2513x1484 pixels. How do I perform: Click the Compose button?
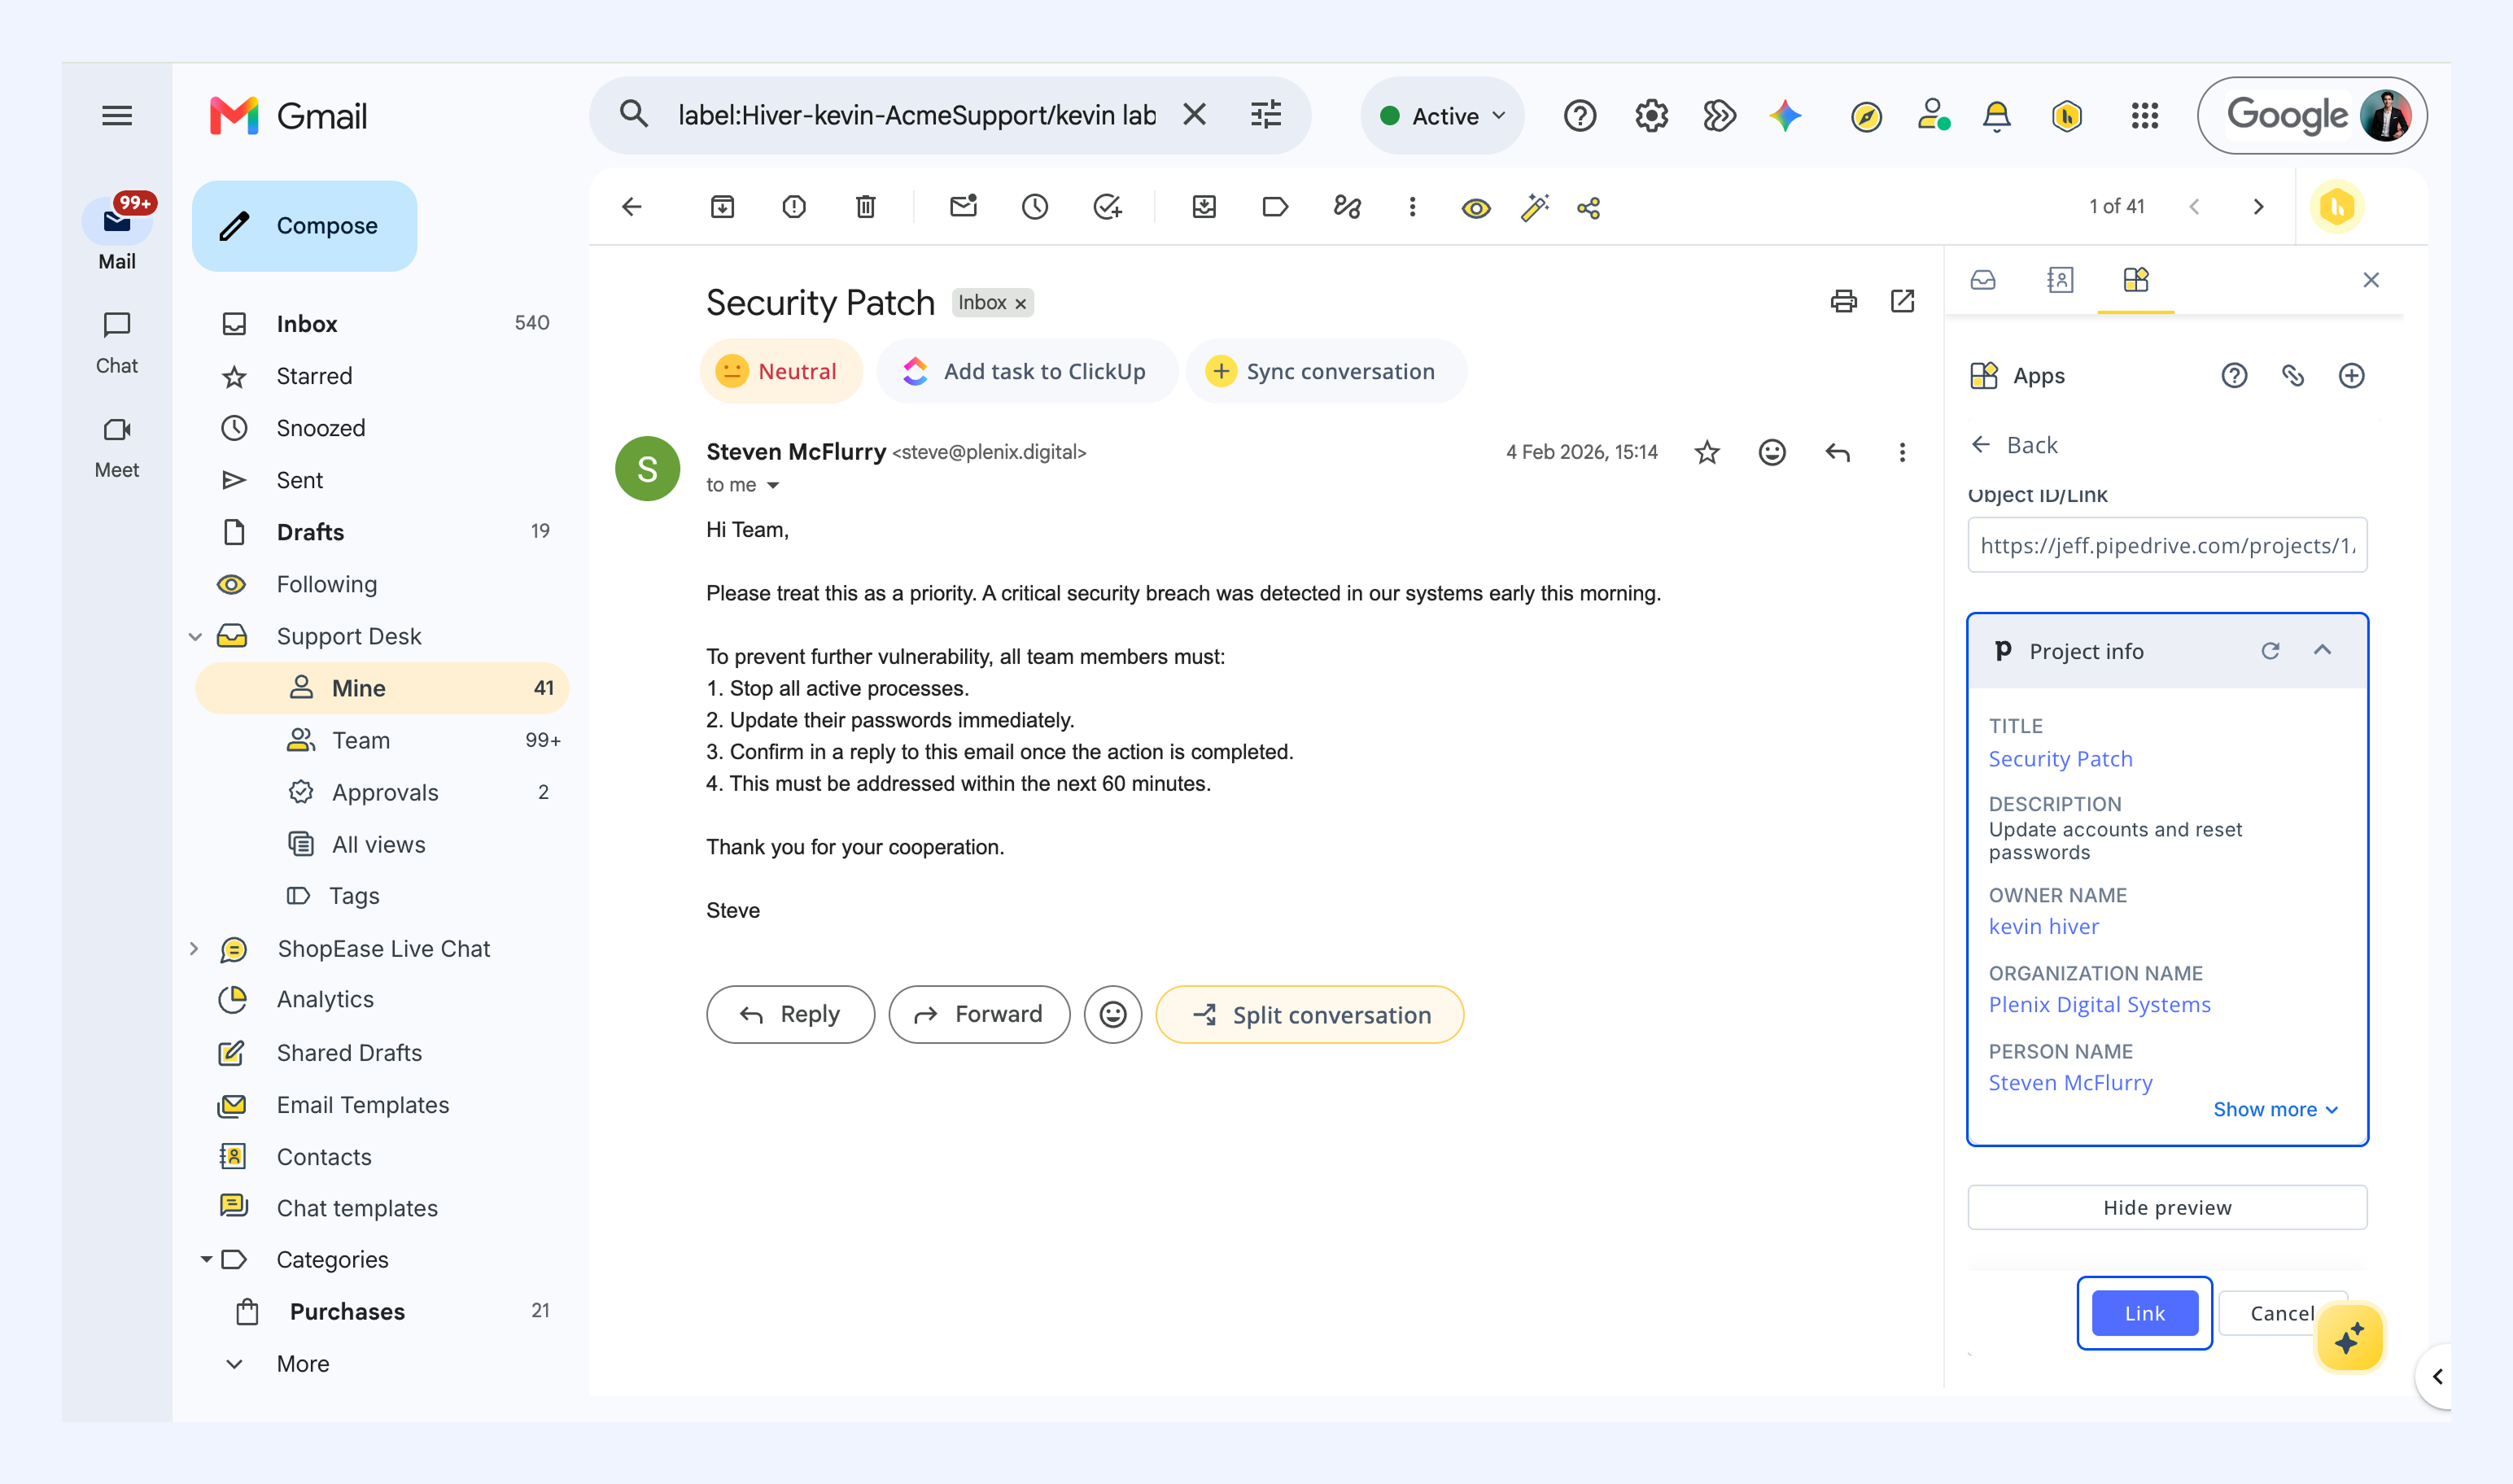304,226
